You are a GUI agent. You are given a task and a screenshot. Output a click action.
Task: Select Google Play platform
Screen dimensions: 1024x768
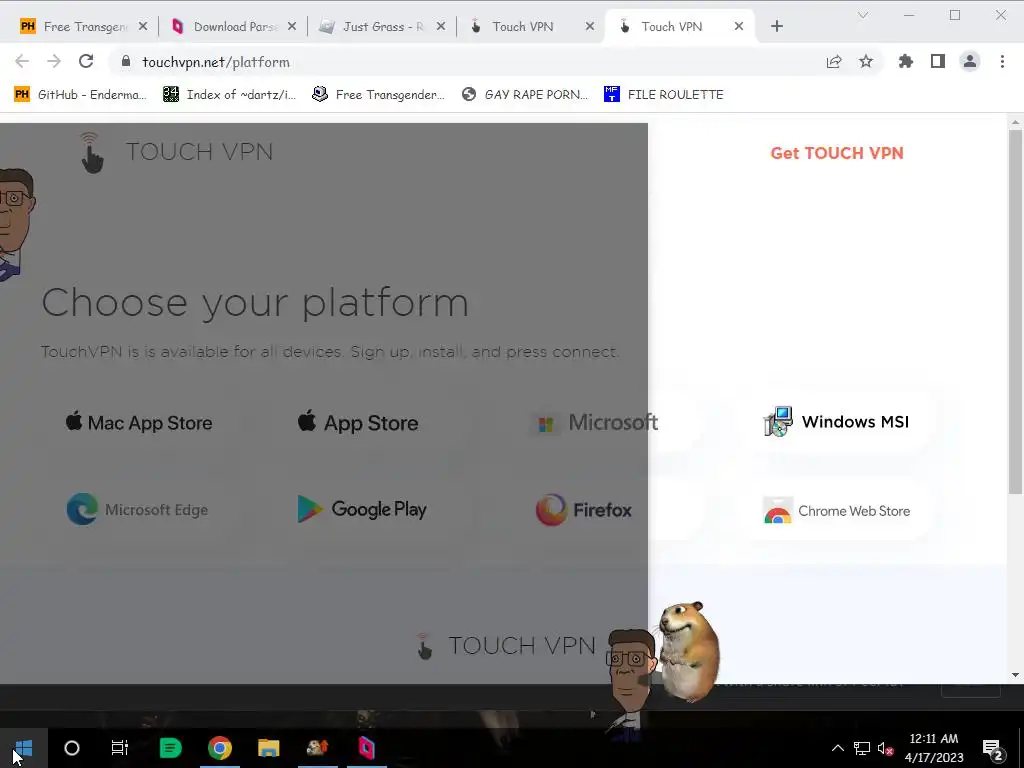(362, 509)
